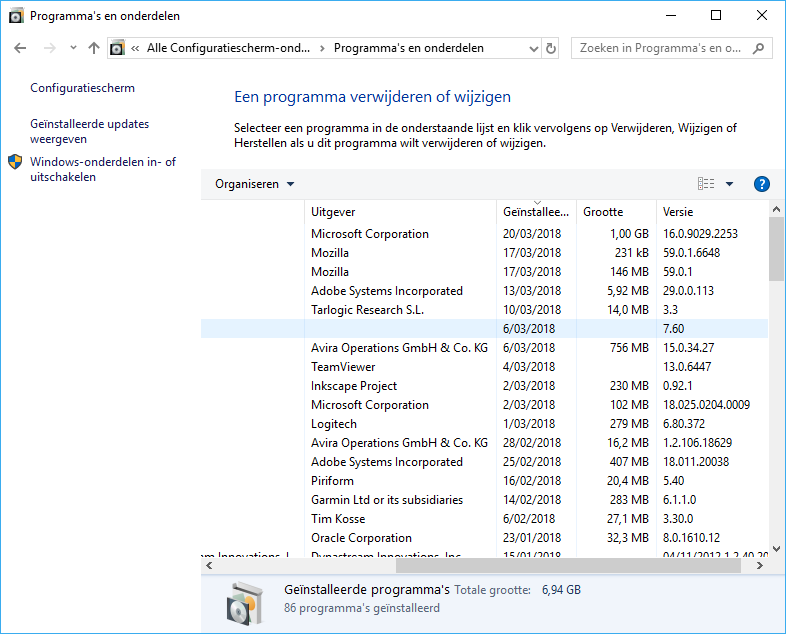The image size is (786, 634).
Task: Sort by Grootte column header
Action: tap(616, 212)
